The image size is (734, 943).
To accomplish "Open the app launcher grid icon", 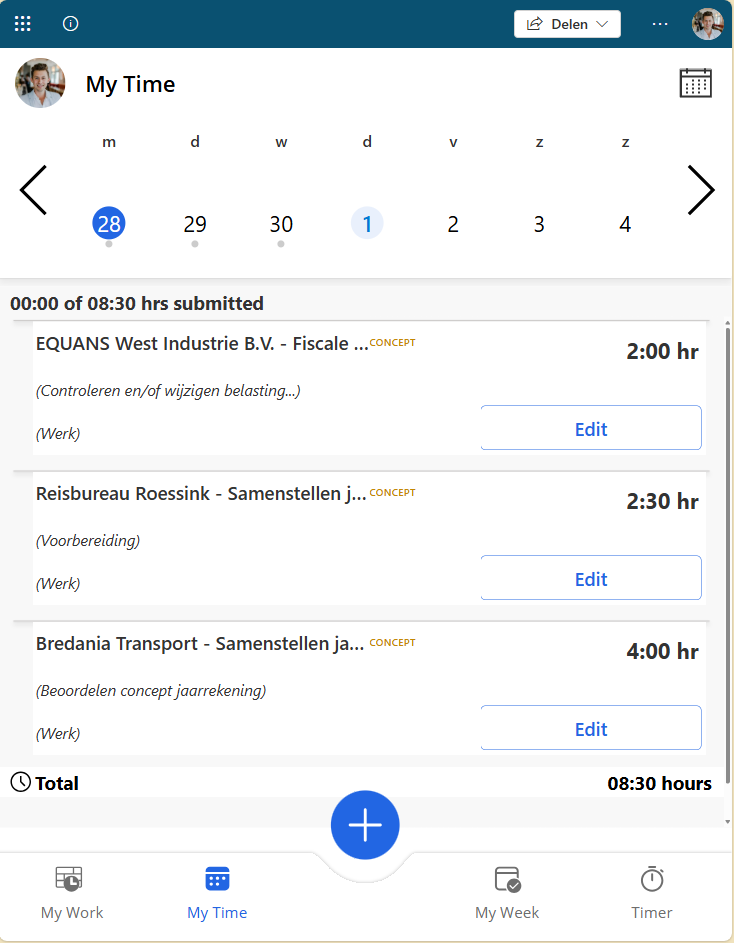I will coord(22,24).
